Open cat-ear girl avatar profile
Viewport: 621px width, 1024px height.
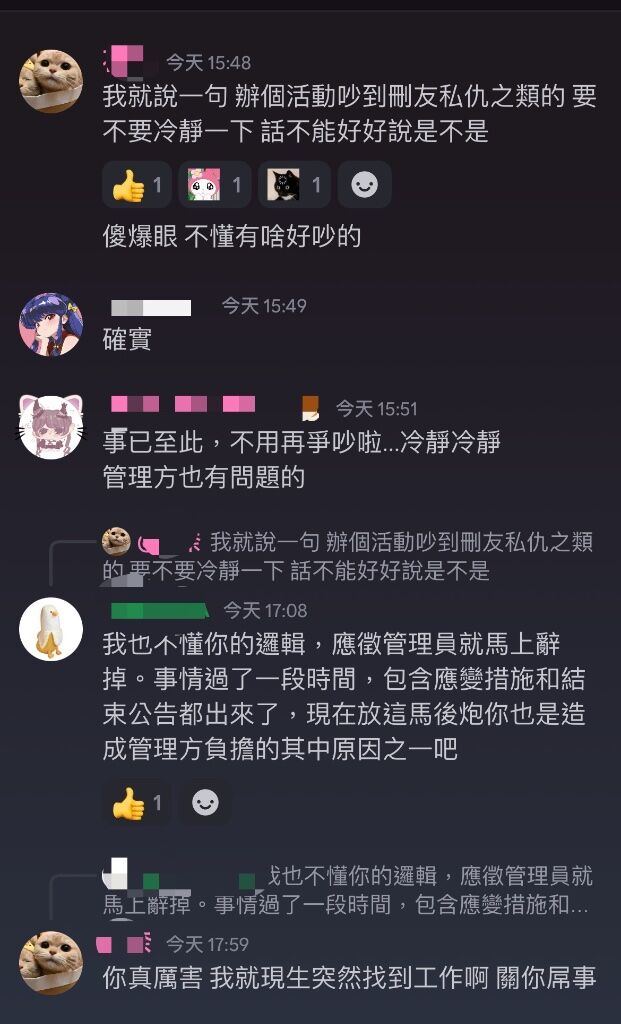pos(51,426)
